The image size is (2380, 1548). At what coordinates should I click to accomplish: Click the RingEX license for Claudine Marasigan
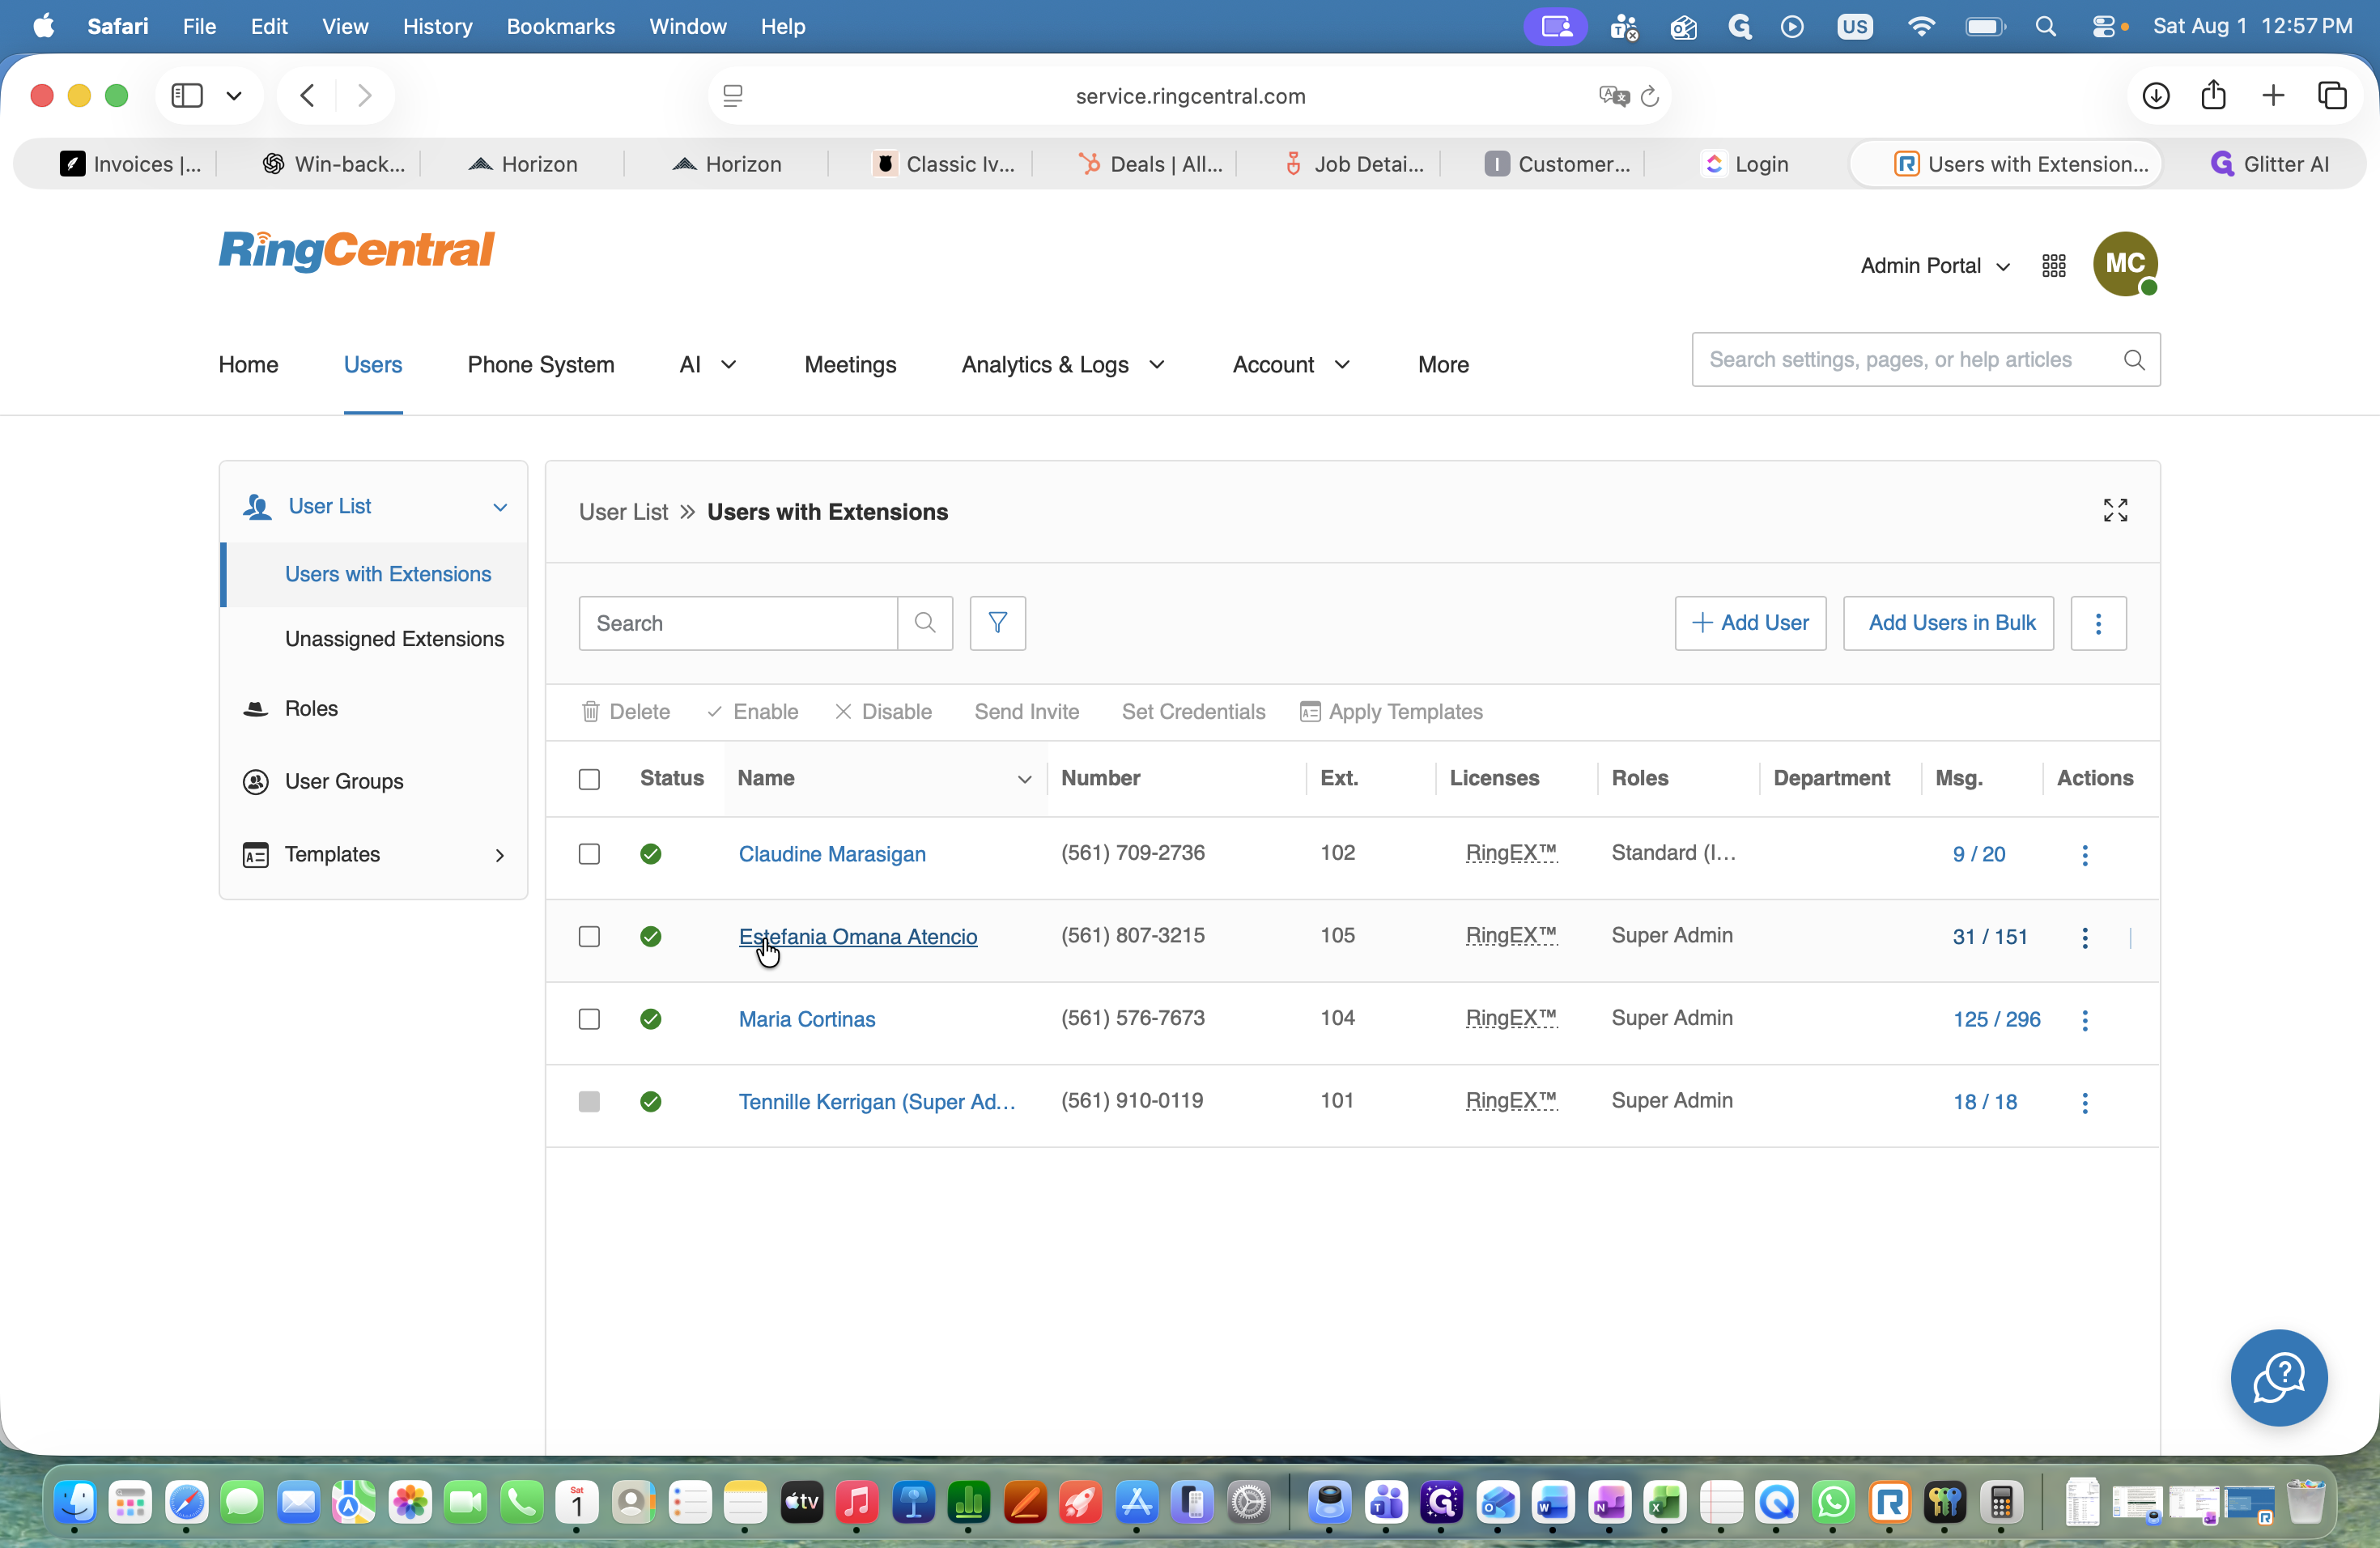[1511, 853]
